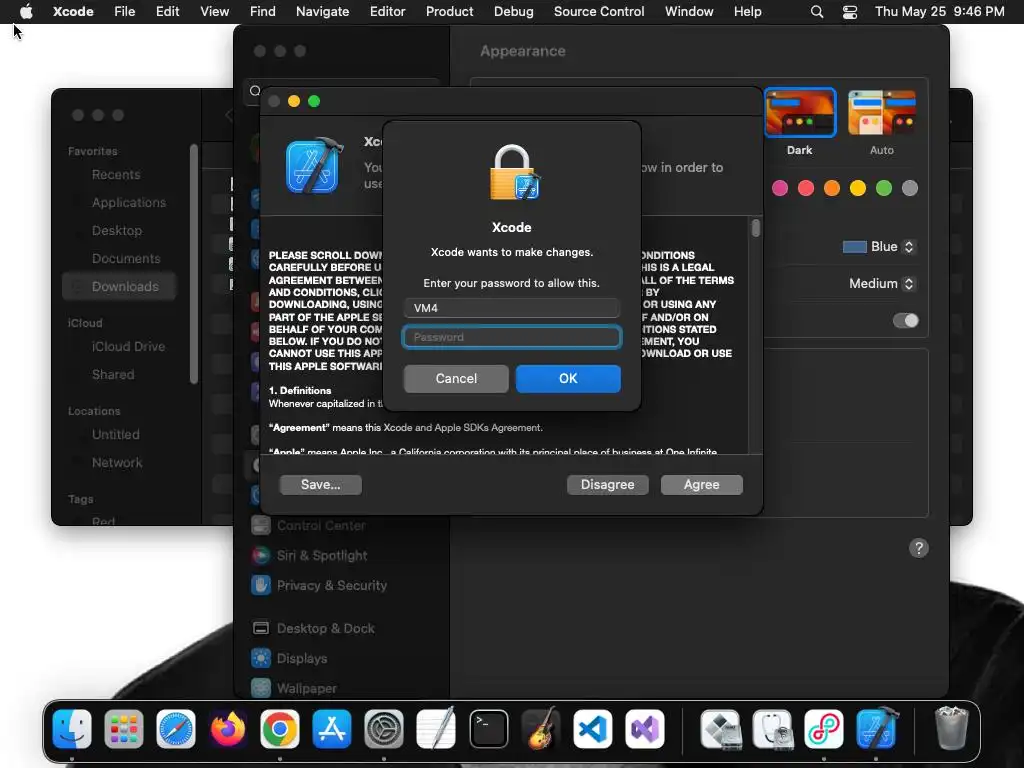Open the App Store dock icon
The height and width of the screenshot is (768, 1024).
pos(332,729)
